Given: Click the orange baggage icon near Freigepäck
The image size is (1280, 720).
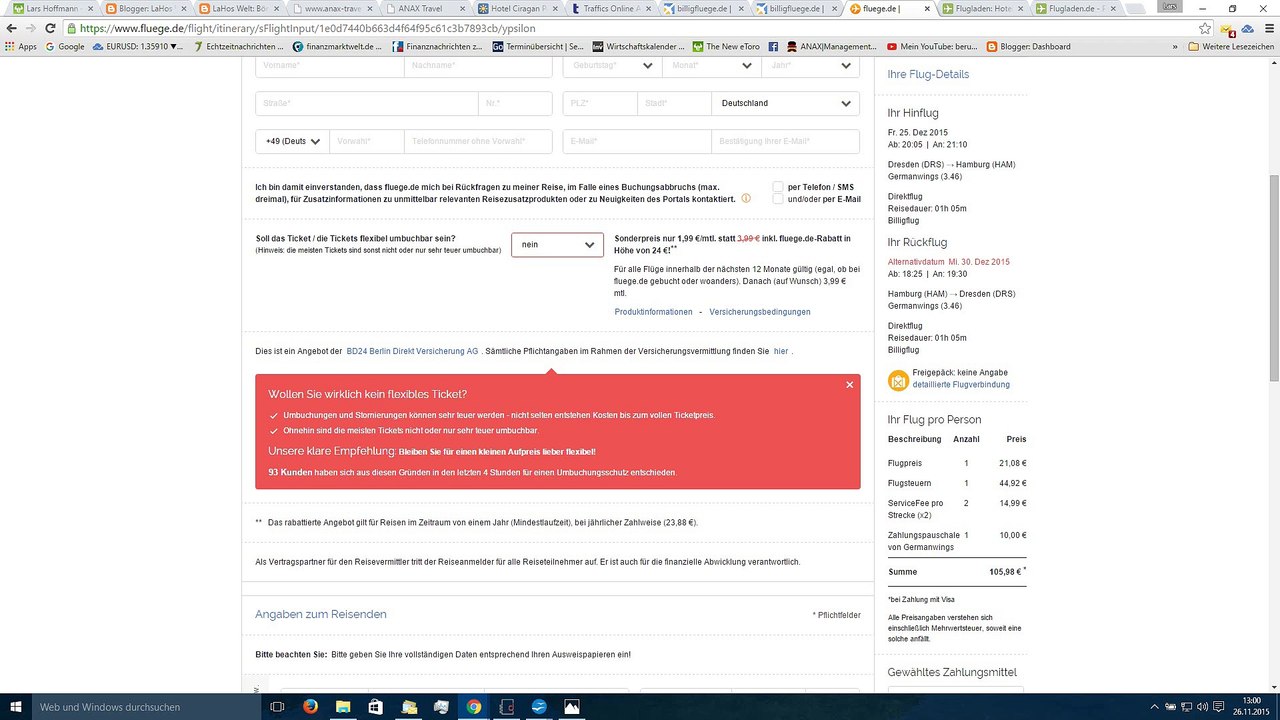Looking at the screenshot, I should [898, 380].
